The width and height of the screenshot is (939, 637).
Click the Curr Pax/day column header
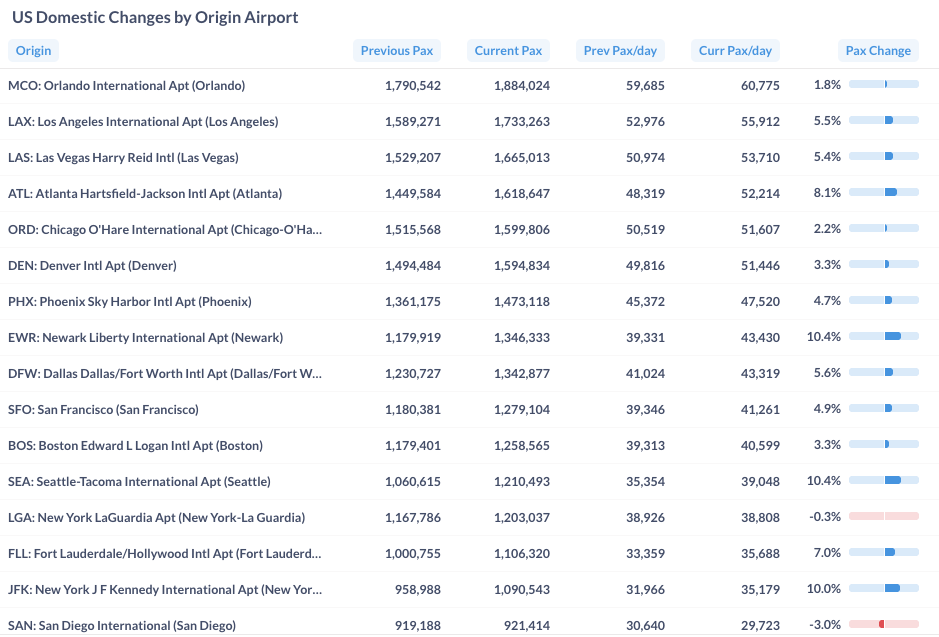point(735,51)
